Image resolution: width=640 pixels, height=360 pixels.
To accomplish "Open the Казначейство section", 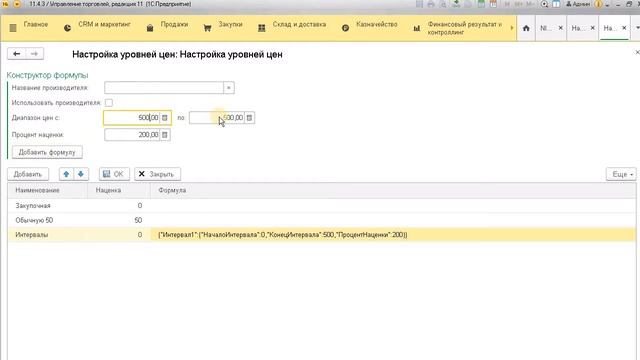I will (377, 24).
